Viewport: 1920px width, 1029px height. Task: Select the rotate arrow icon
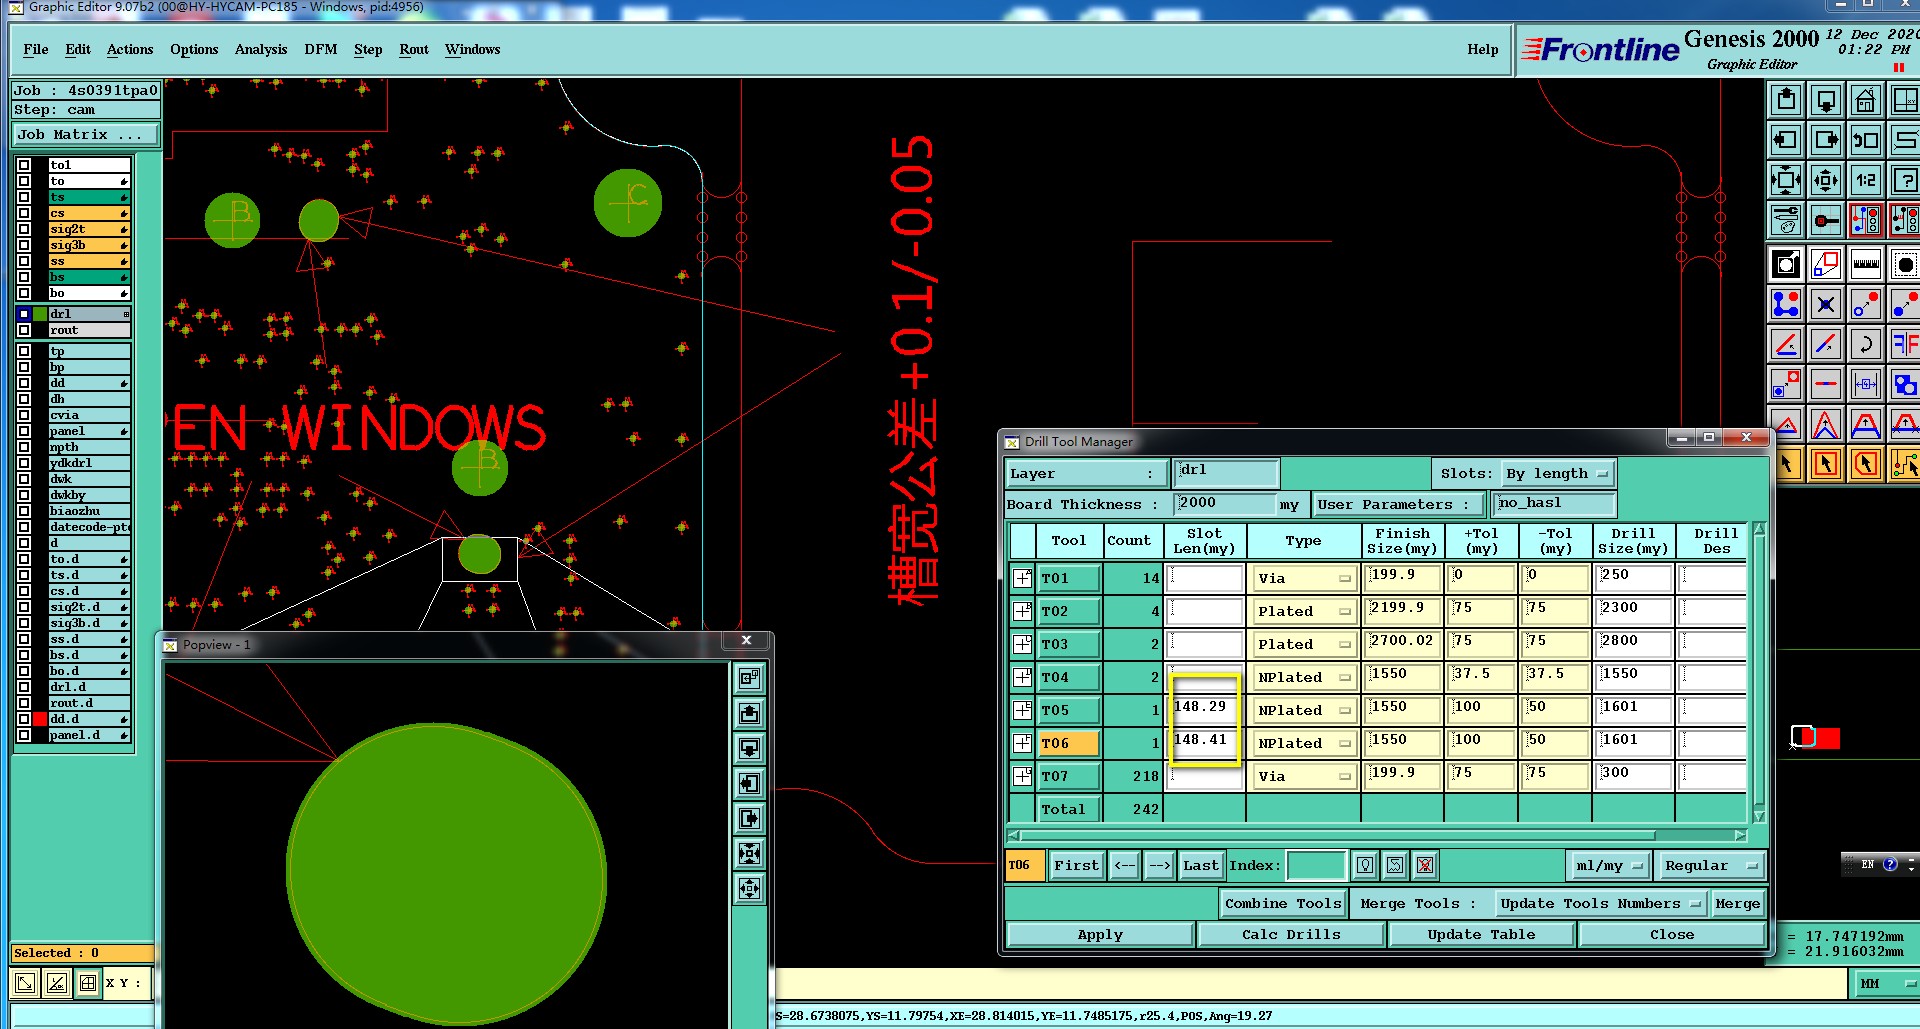click(1866, 344)
